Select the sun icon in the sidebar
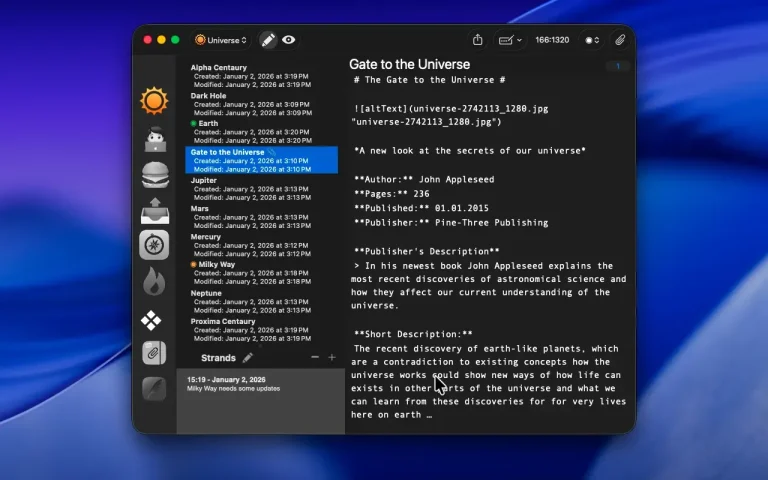Viewport: 768px width, 480px height. pyautogui.click(x=154, y=101)
